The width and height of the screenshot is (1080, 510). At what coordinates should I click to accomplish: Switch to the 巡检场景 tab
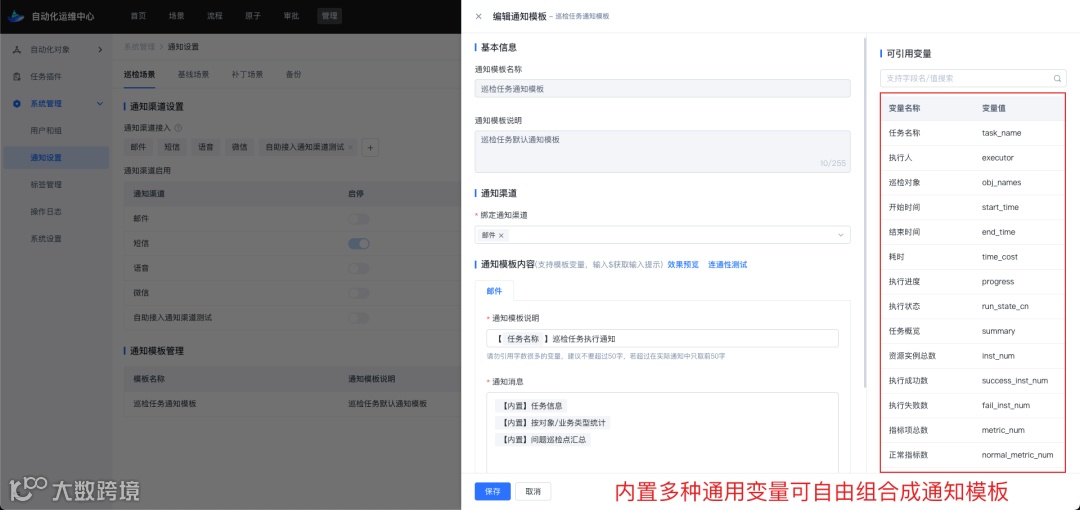point(138,74)
